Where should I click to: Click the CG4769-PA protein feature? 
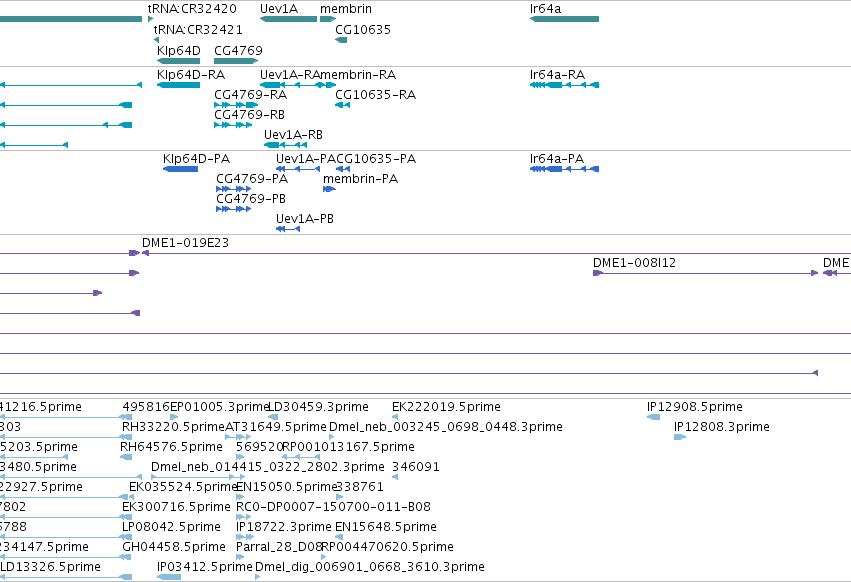pos(234,189)
